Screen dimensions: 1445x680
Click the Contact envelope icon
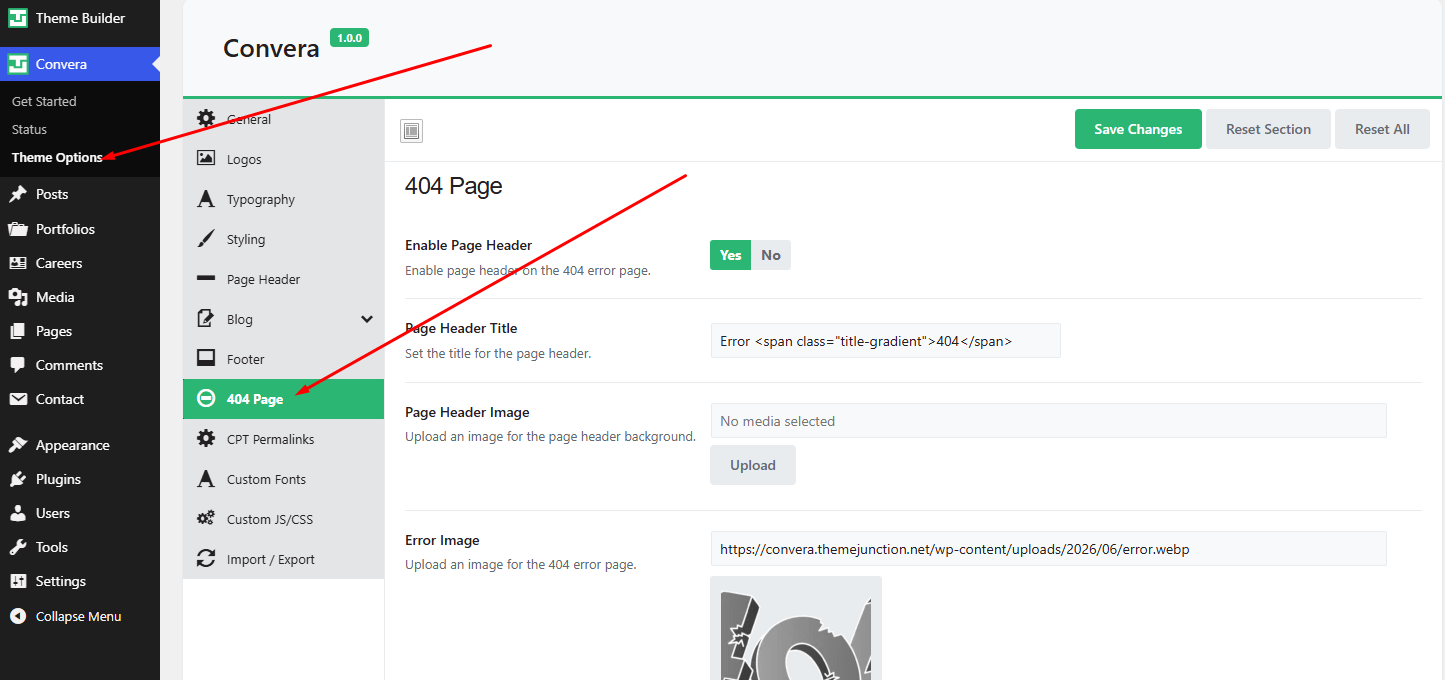18,399
